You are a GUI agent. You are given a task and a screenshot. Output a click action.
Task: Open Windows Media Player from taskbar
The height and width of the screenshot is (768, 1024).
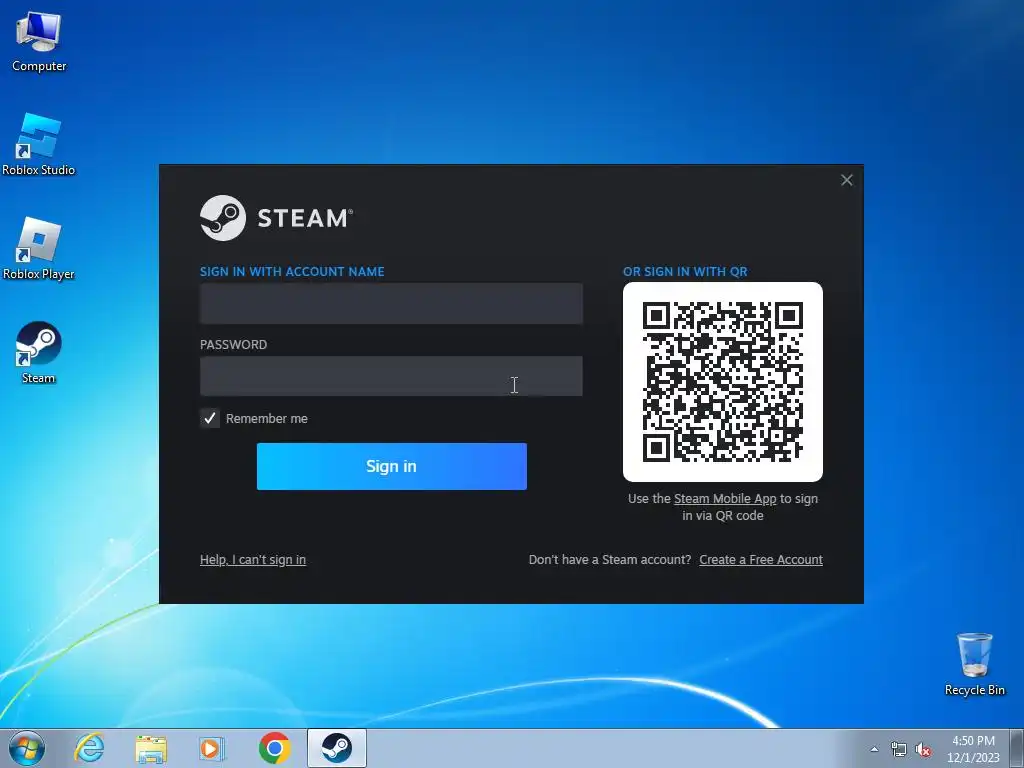coord(212,748)
